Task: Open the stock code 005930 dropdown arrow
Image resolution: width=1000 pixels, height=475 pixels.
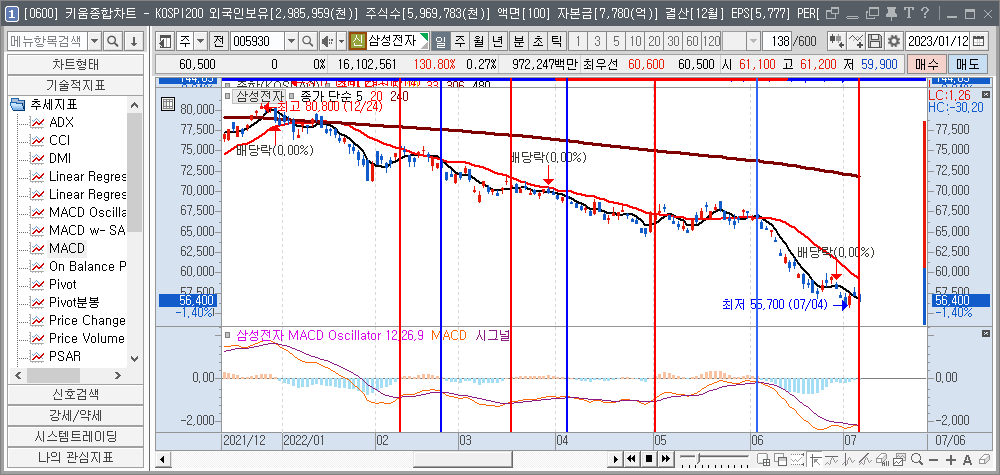Action: click(x=291, y=41)
